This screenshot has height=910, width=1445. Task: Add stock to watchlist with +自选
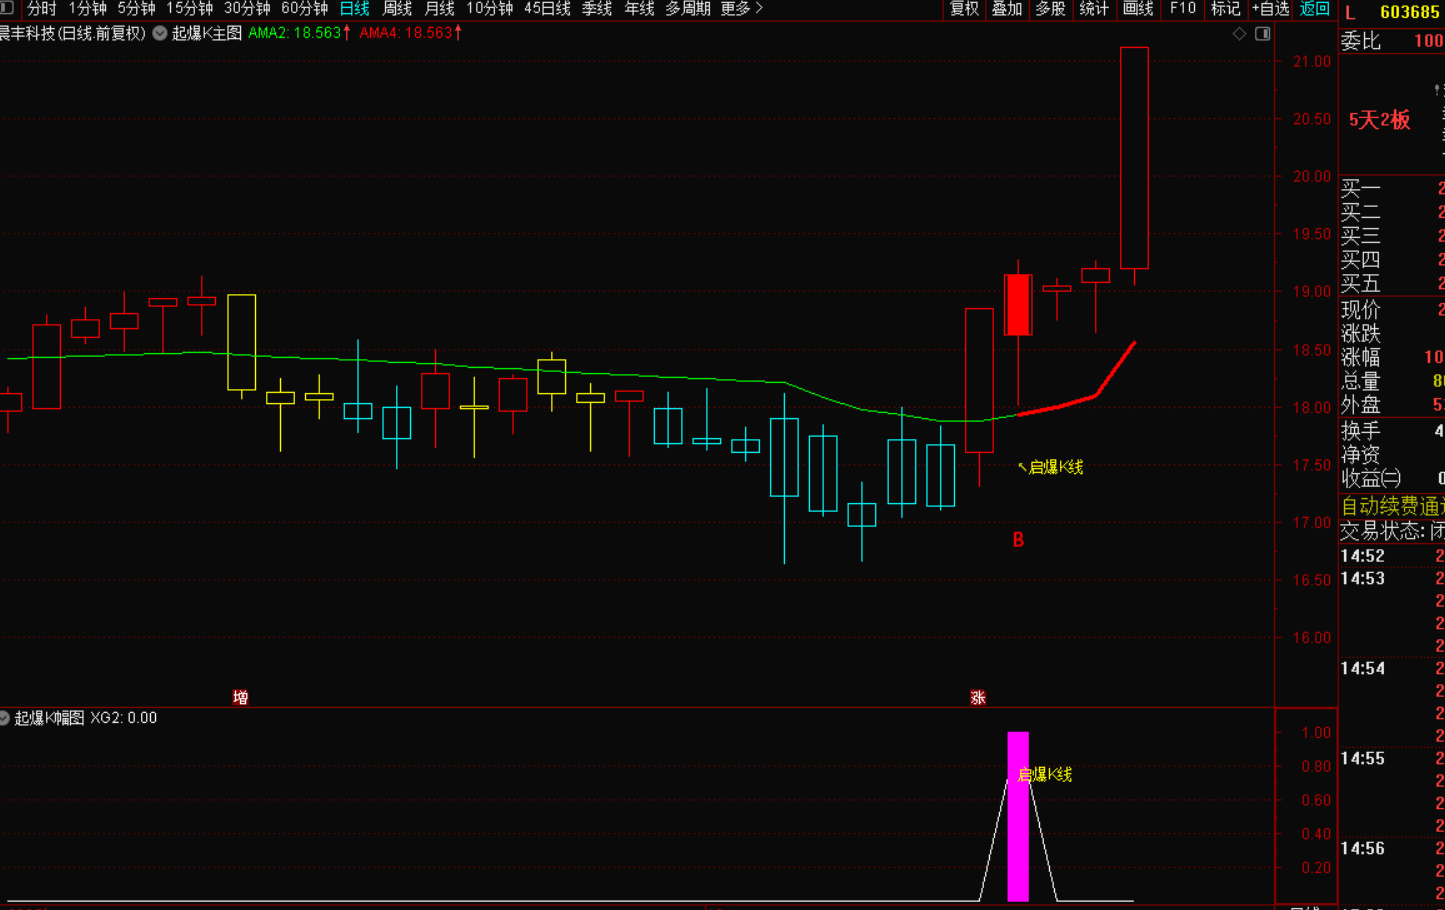1270,9
